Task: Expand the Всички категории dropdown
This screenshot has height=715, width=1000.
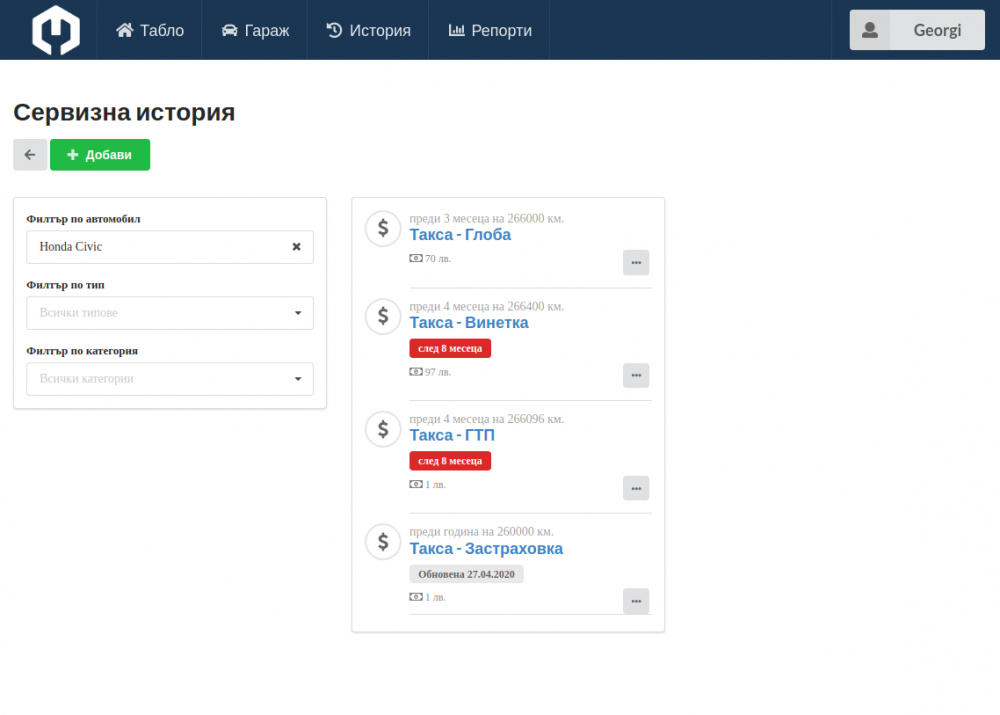Action: (170, 379)
